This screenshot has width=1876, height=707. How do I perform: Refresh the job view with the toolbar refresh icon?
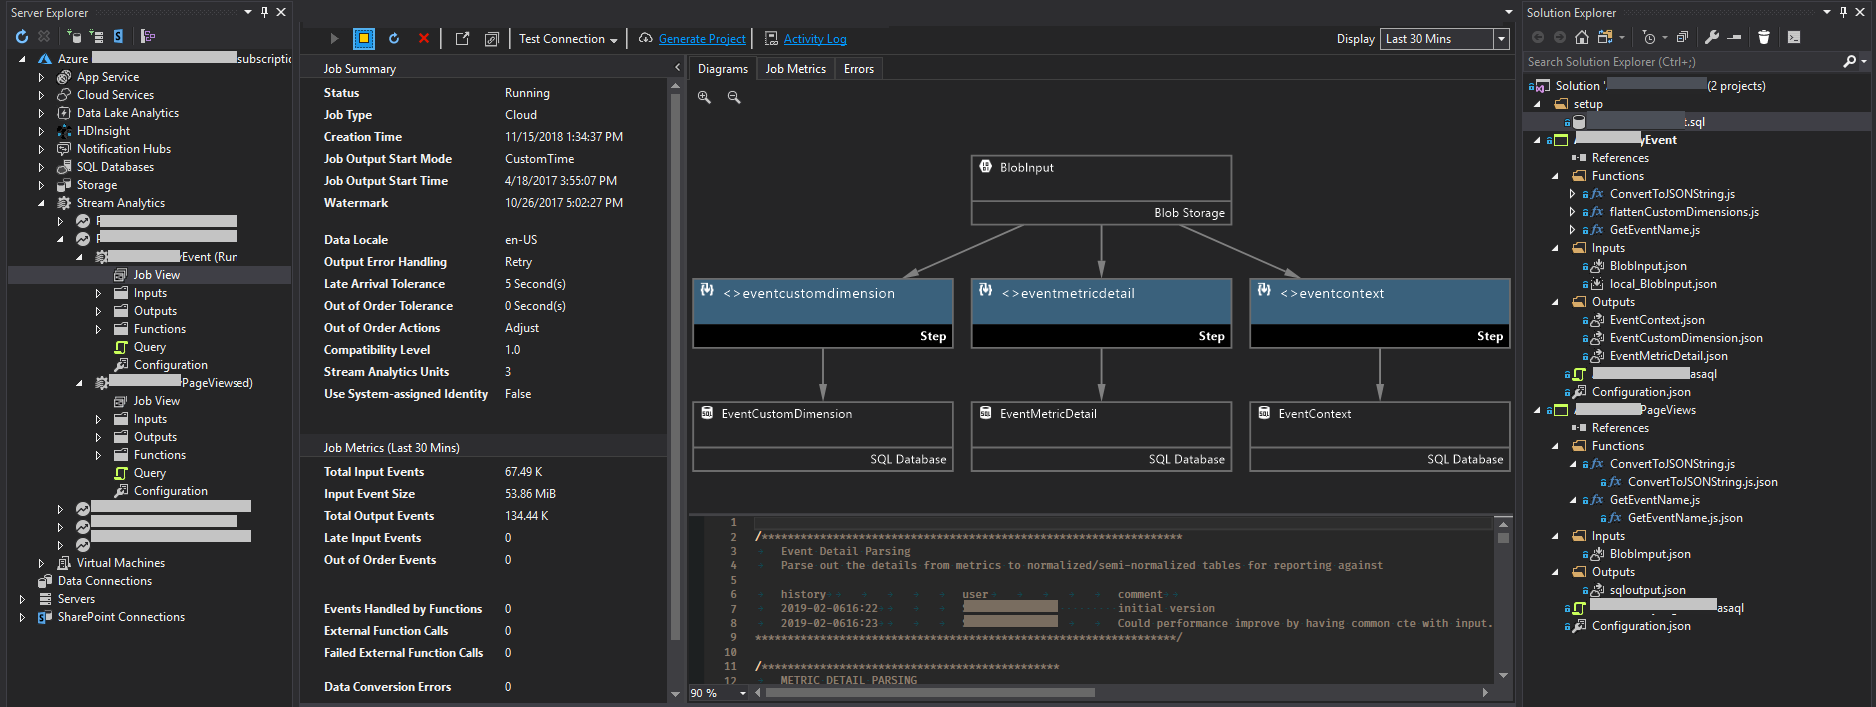(x=394, y=38)
